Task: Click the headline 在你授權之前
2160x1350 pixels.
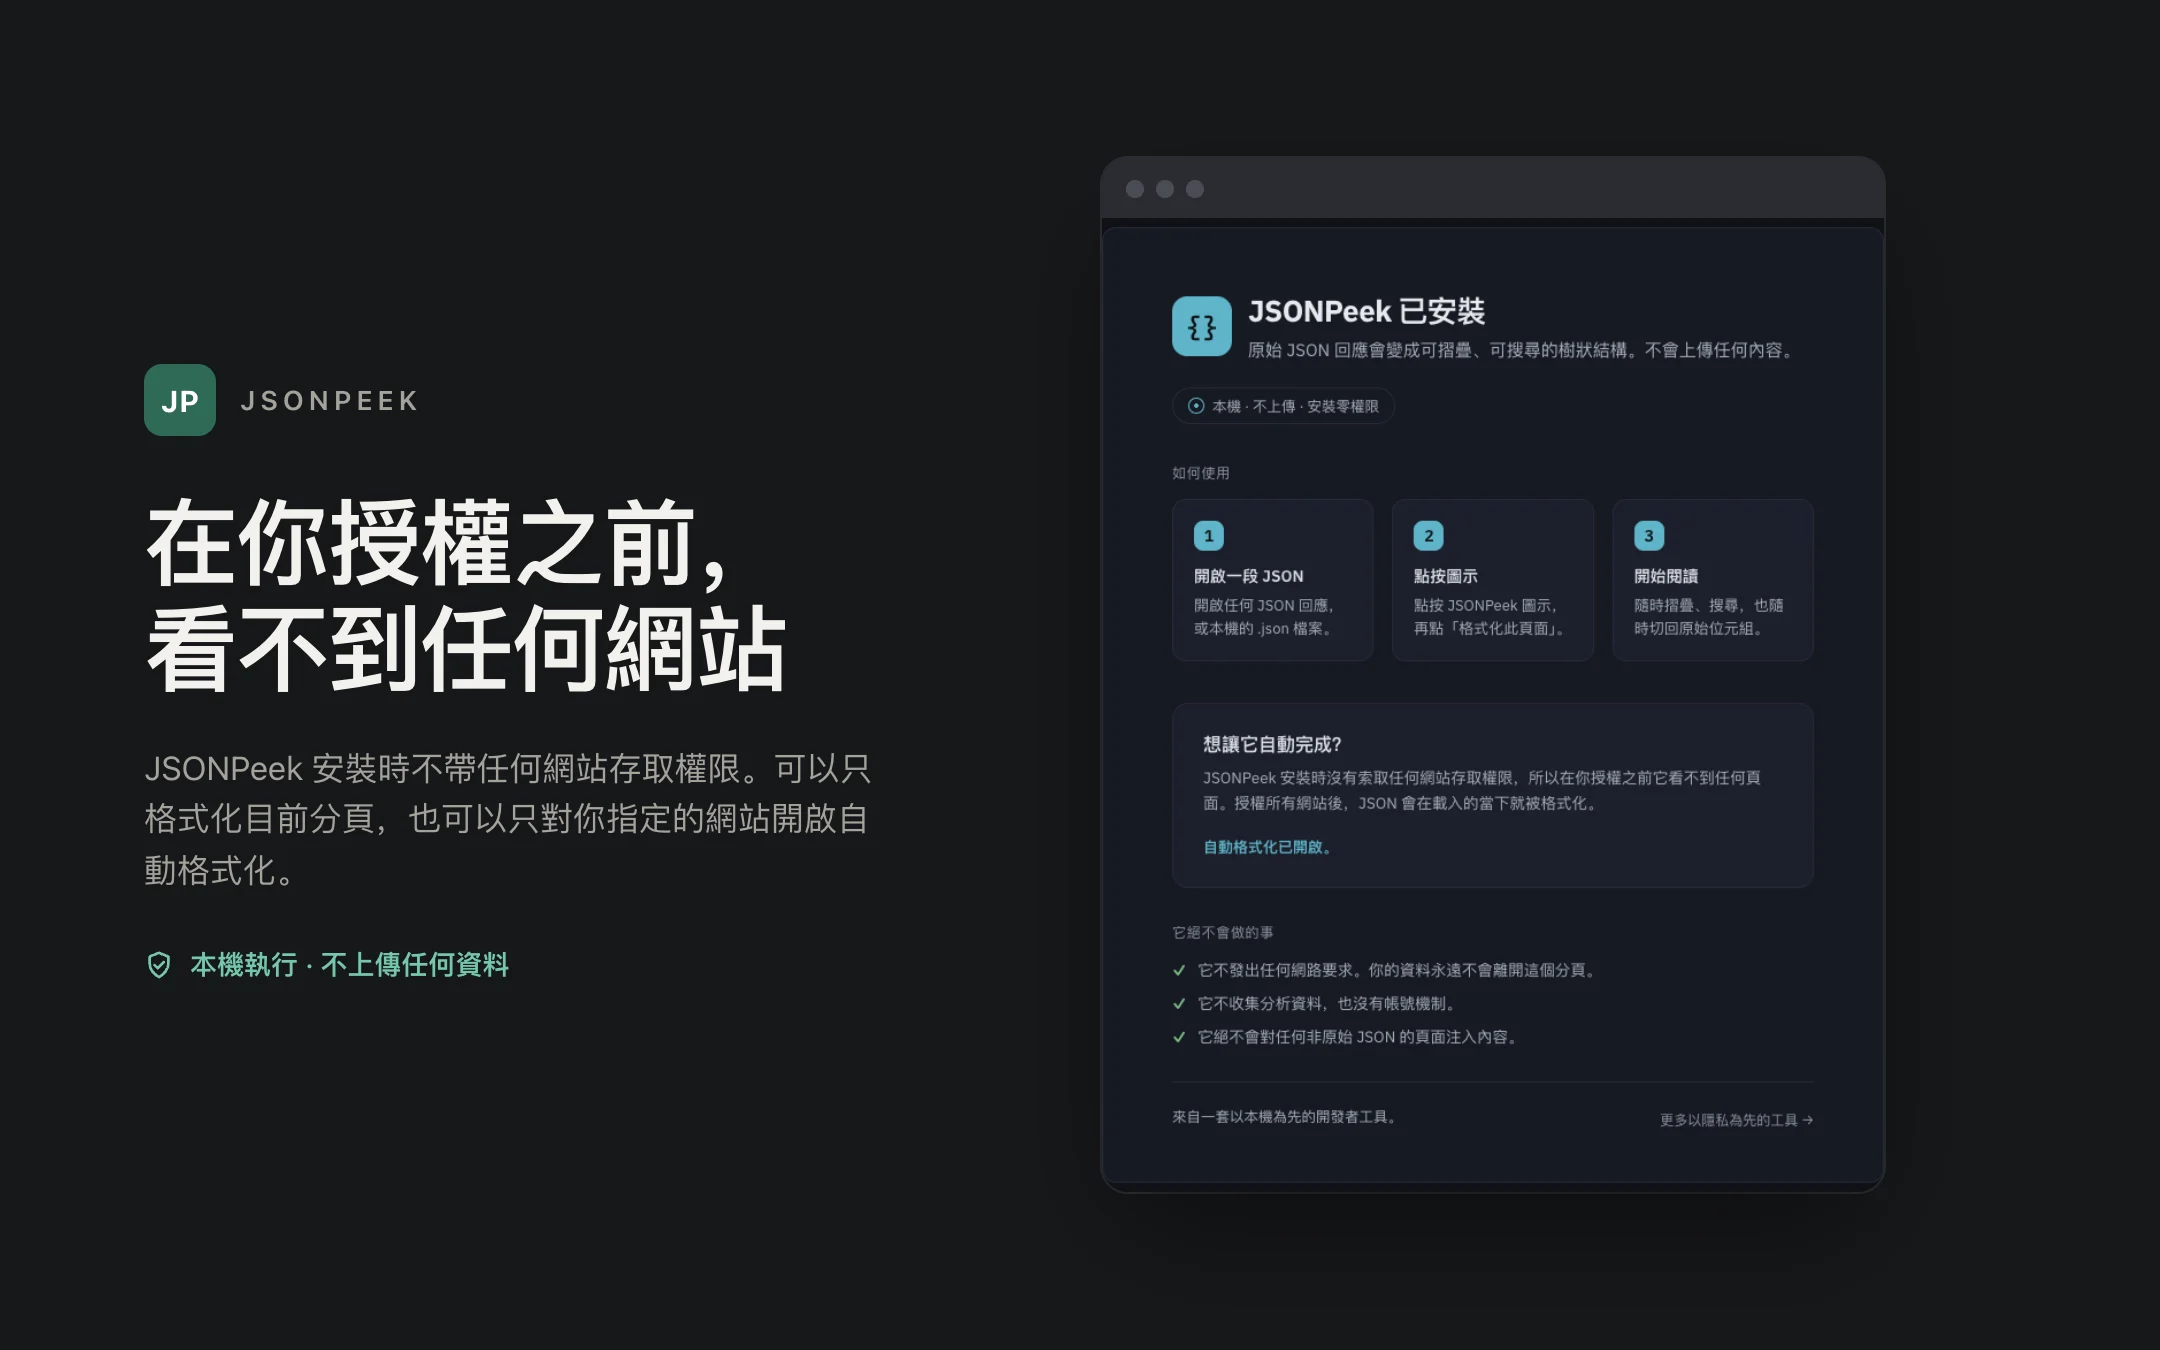Action: pyautogui.click(x=437, y=543)
